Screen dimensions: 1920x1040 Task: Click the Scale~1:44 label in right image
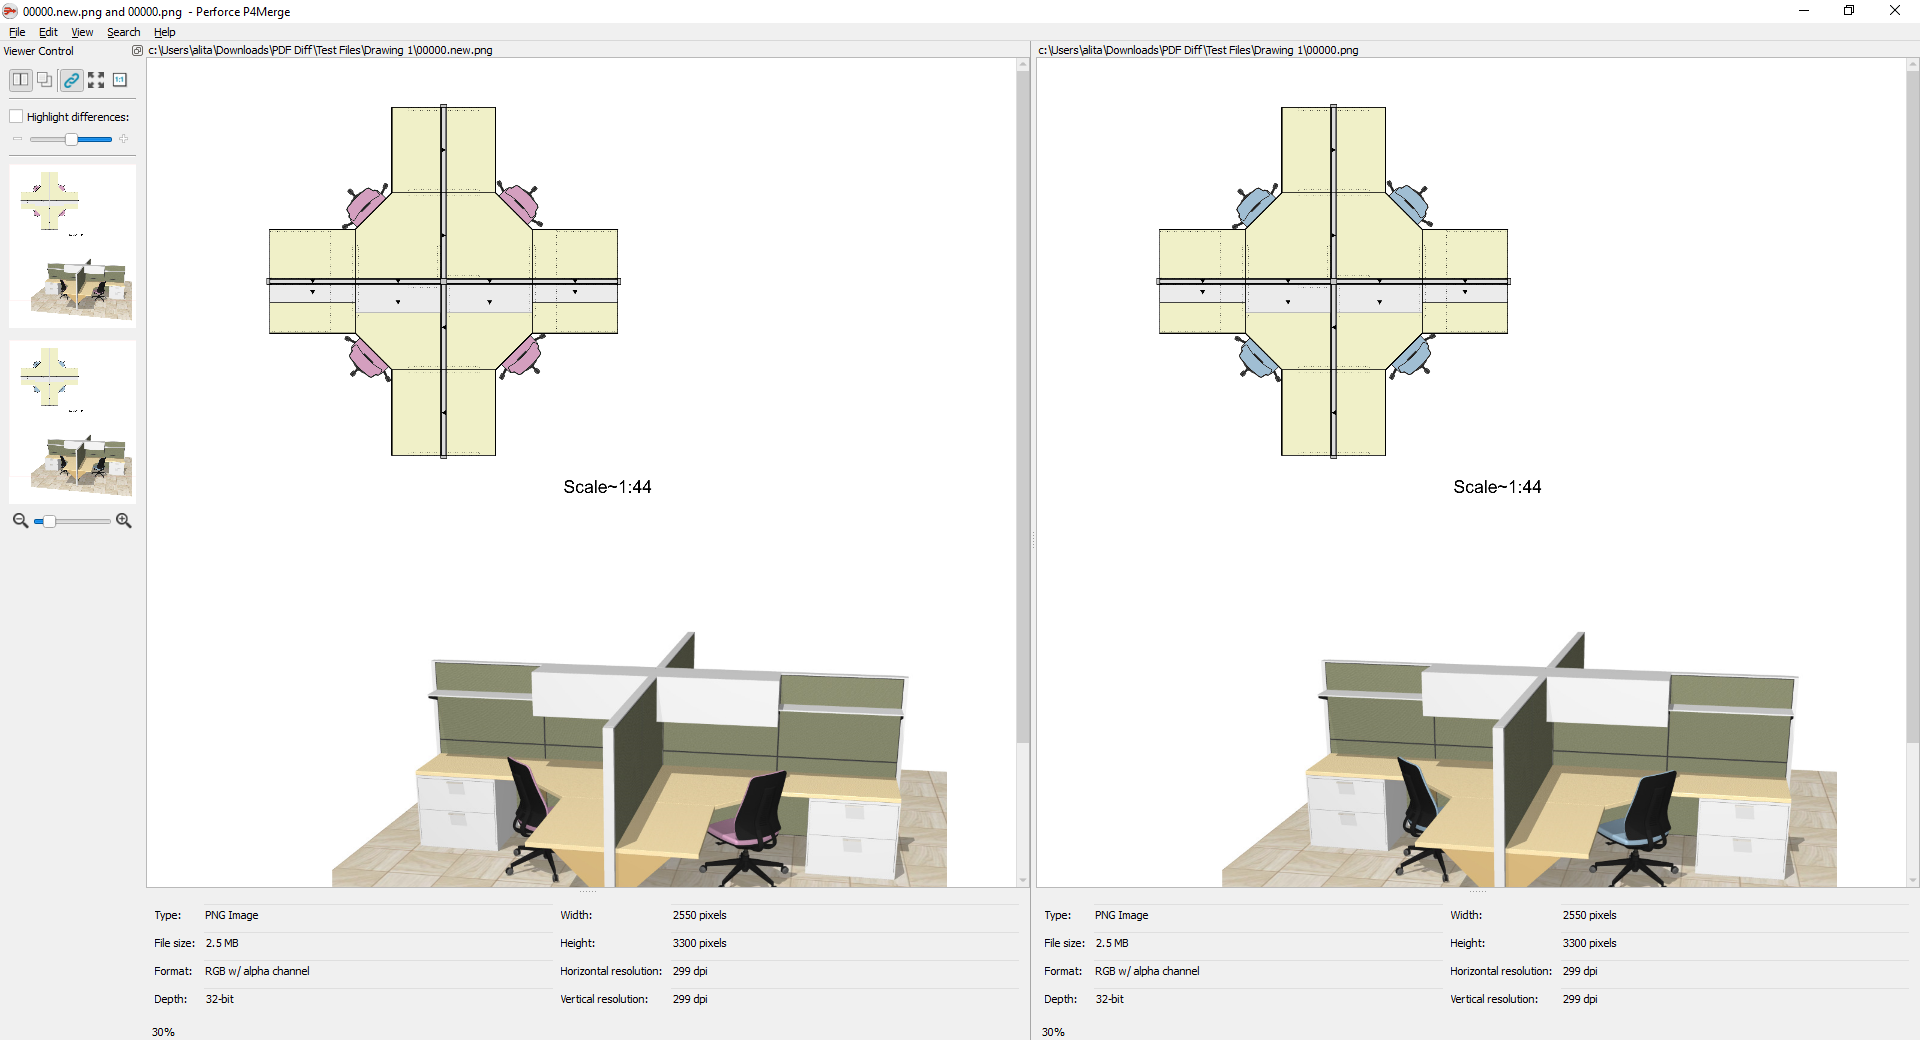coord(1497,487)
